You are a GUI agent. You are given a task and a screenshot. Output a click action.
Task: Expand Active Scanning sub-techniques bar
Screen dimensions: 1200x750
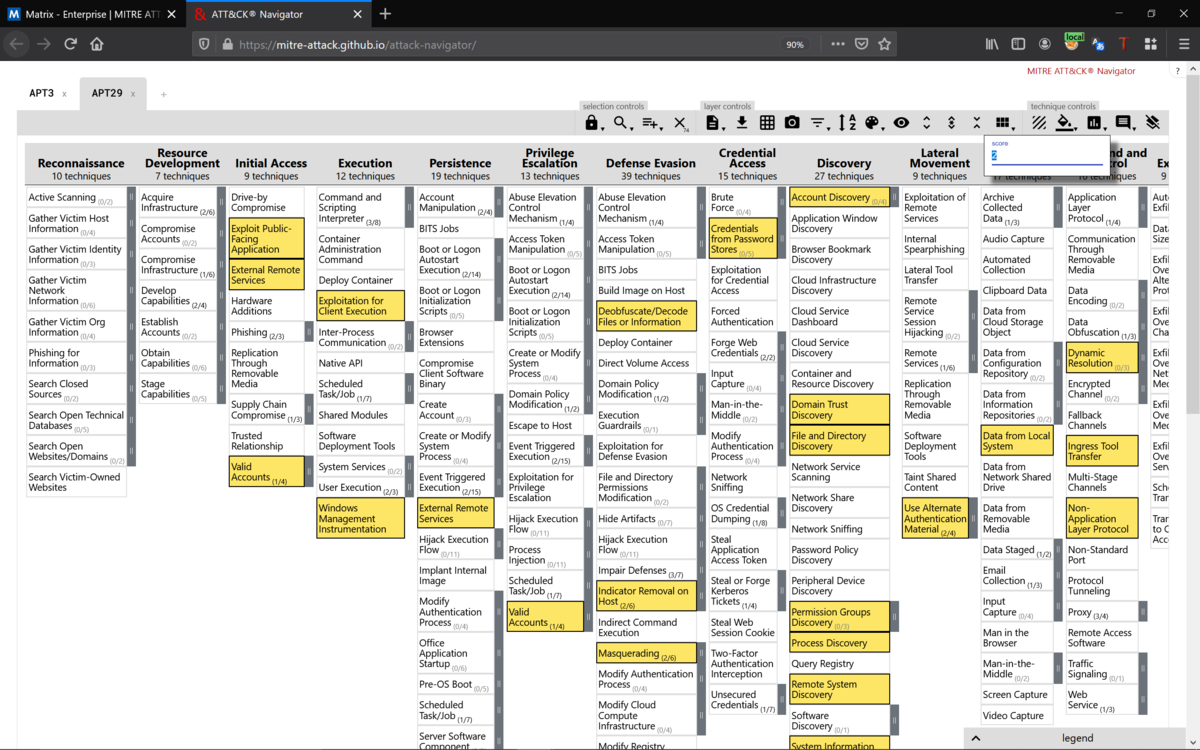(130, 198)
